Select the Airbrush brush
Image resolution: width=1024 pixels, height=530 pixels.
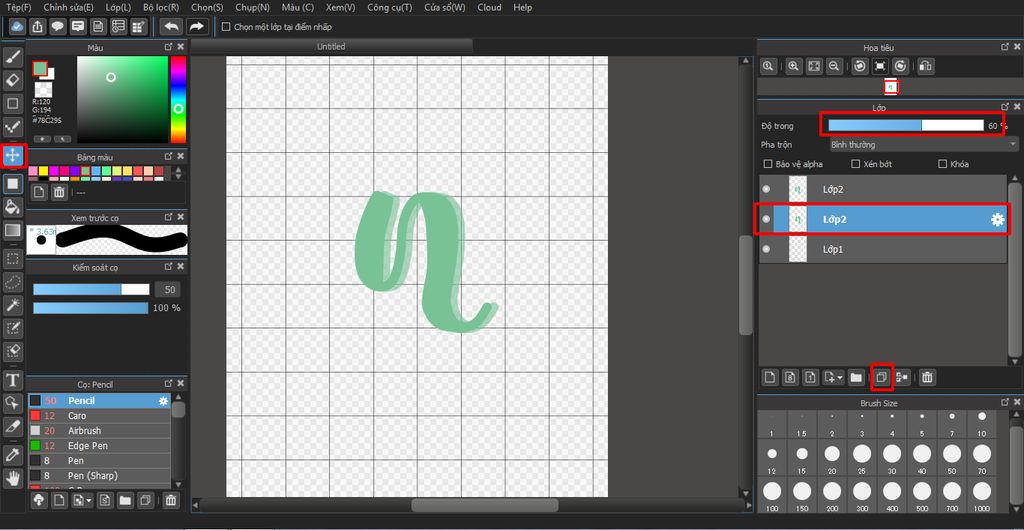pos(99,431)
